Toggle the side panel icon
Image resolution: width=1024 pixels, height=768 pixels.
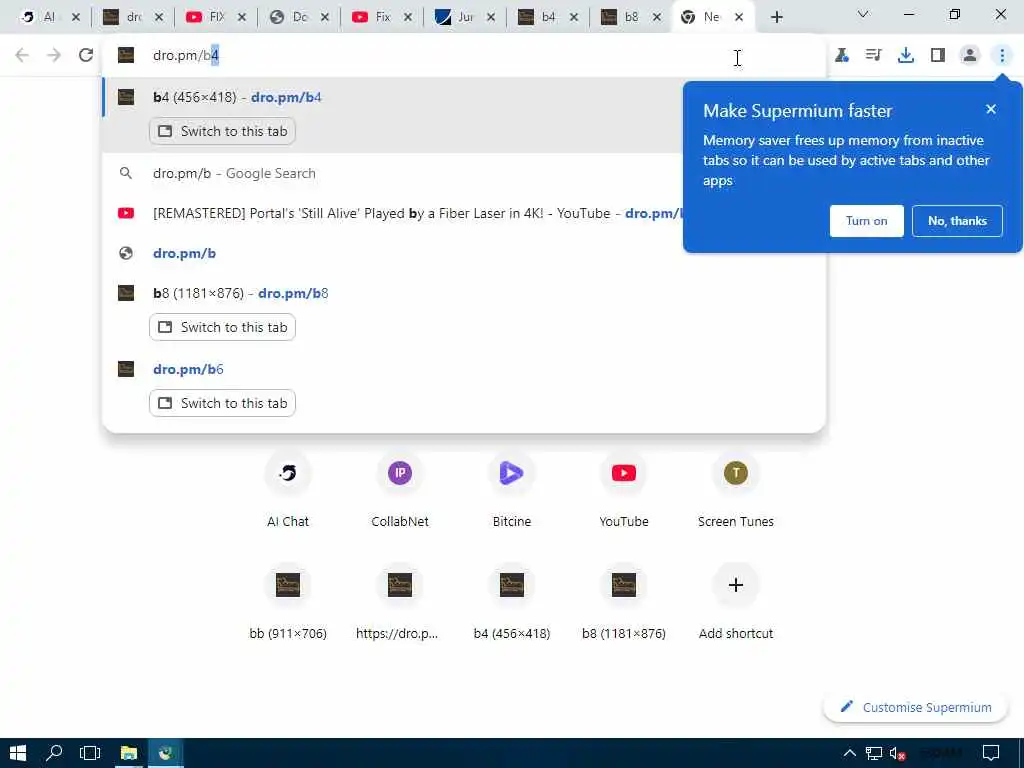[x=938, y=56]
